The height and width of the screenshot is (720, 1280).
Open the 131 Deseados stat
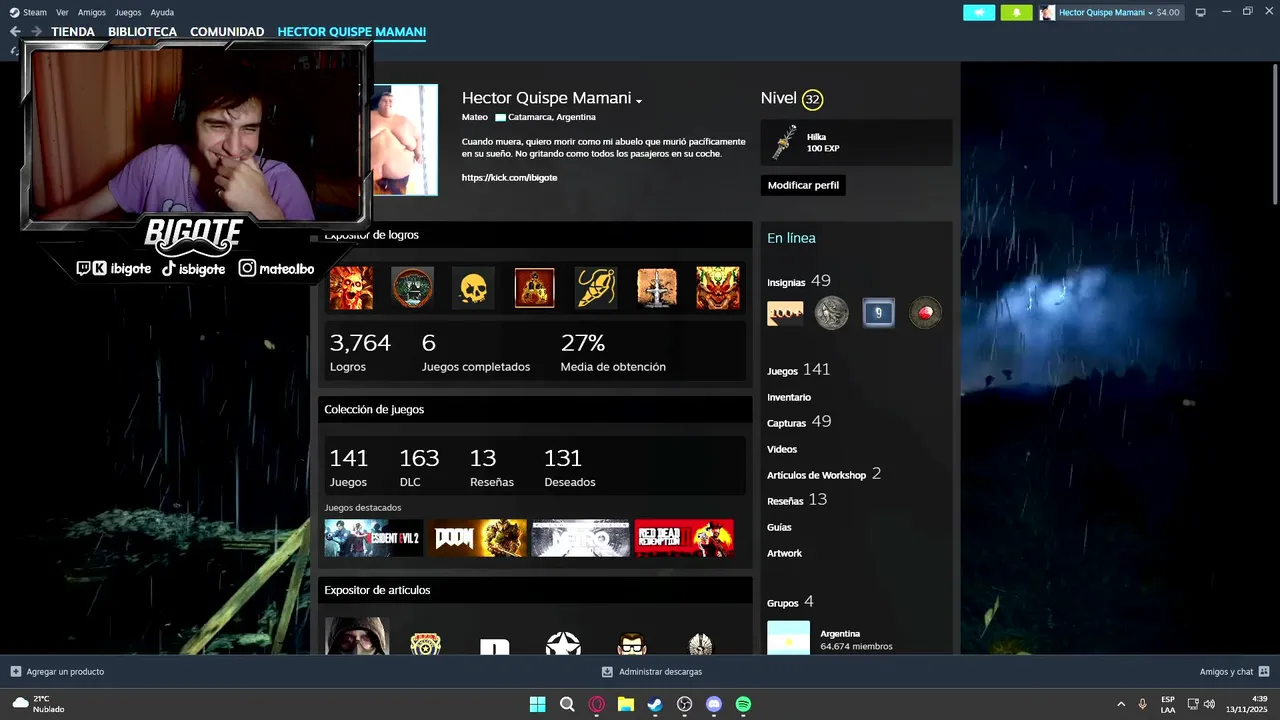coord(570,467)
